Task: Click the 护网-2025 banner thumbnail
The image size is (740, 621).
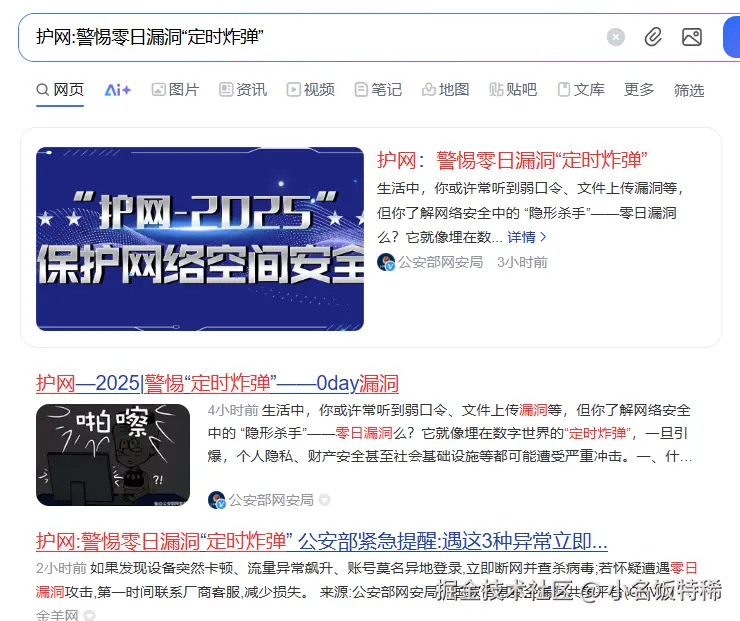Action: [x=200, y=239]
